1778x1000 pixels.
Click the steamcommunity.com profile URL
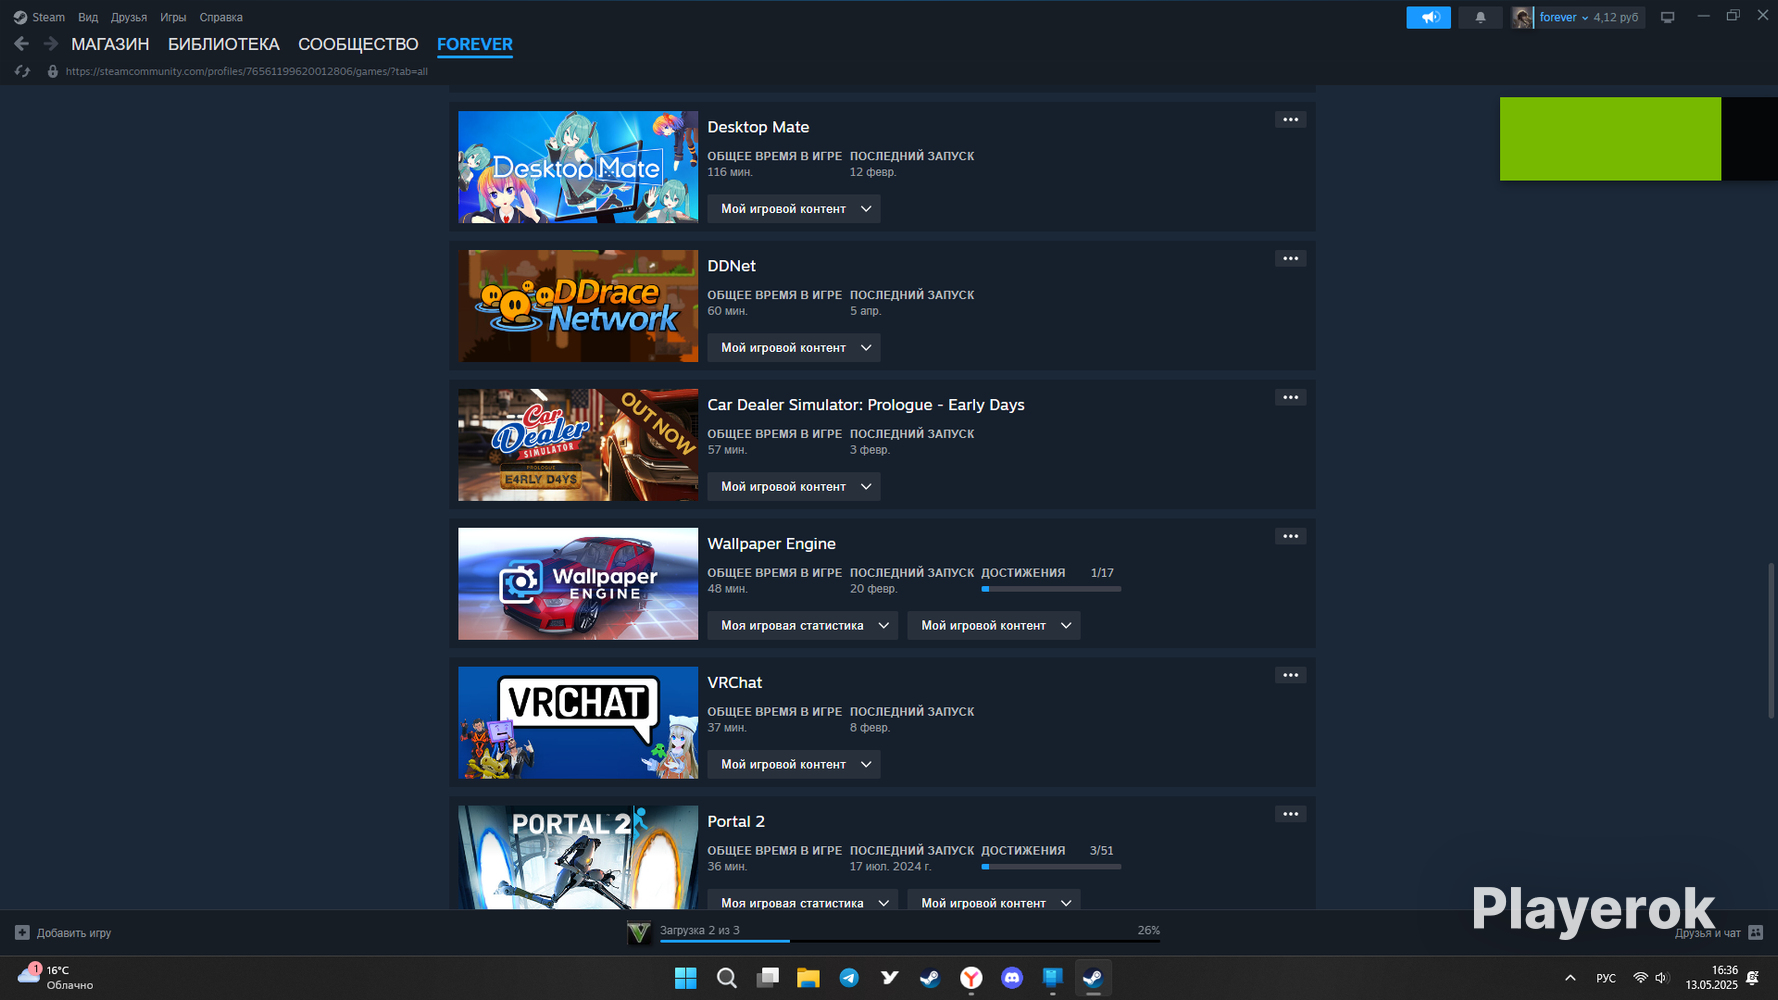[247, 71]
